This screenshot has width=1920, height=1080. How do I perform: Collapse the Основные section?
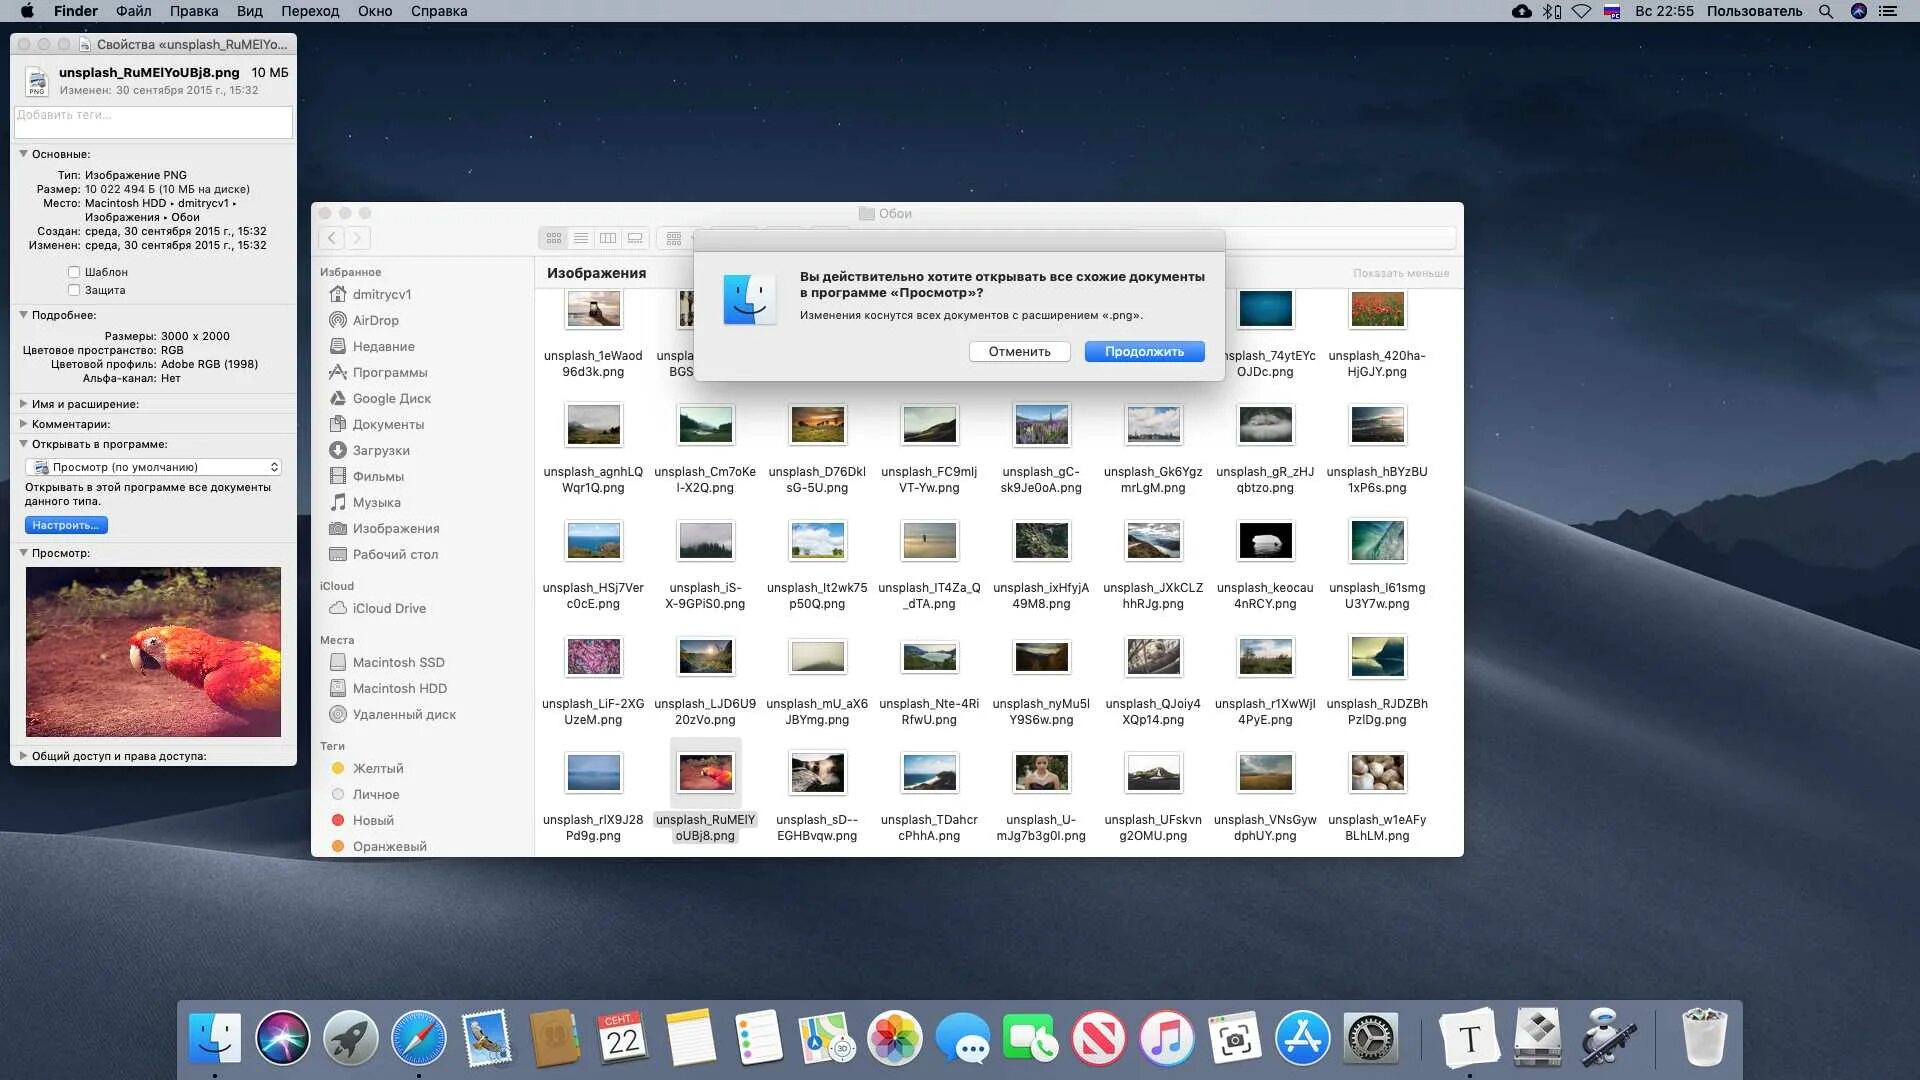23,154
